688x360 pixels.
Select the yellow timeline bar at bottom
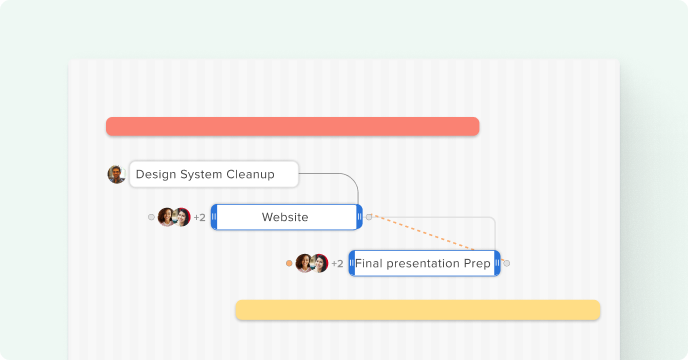coord(418,310)
